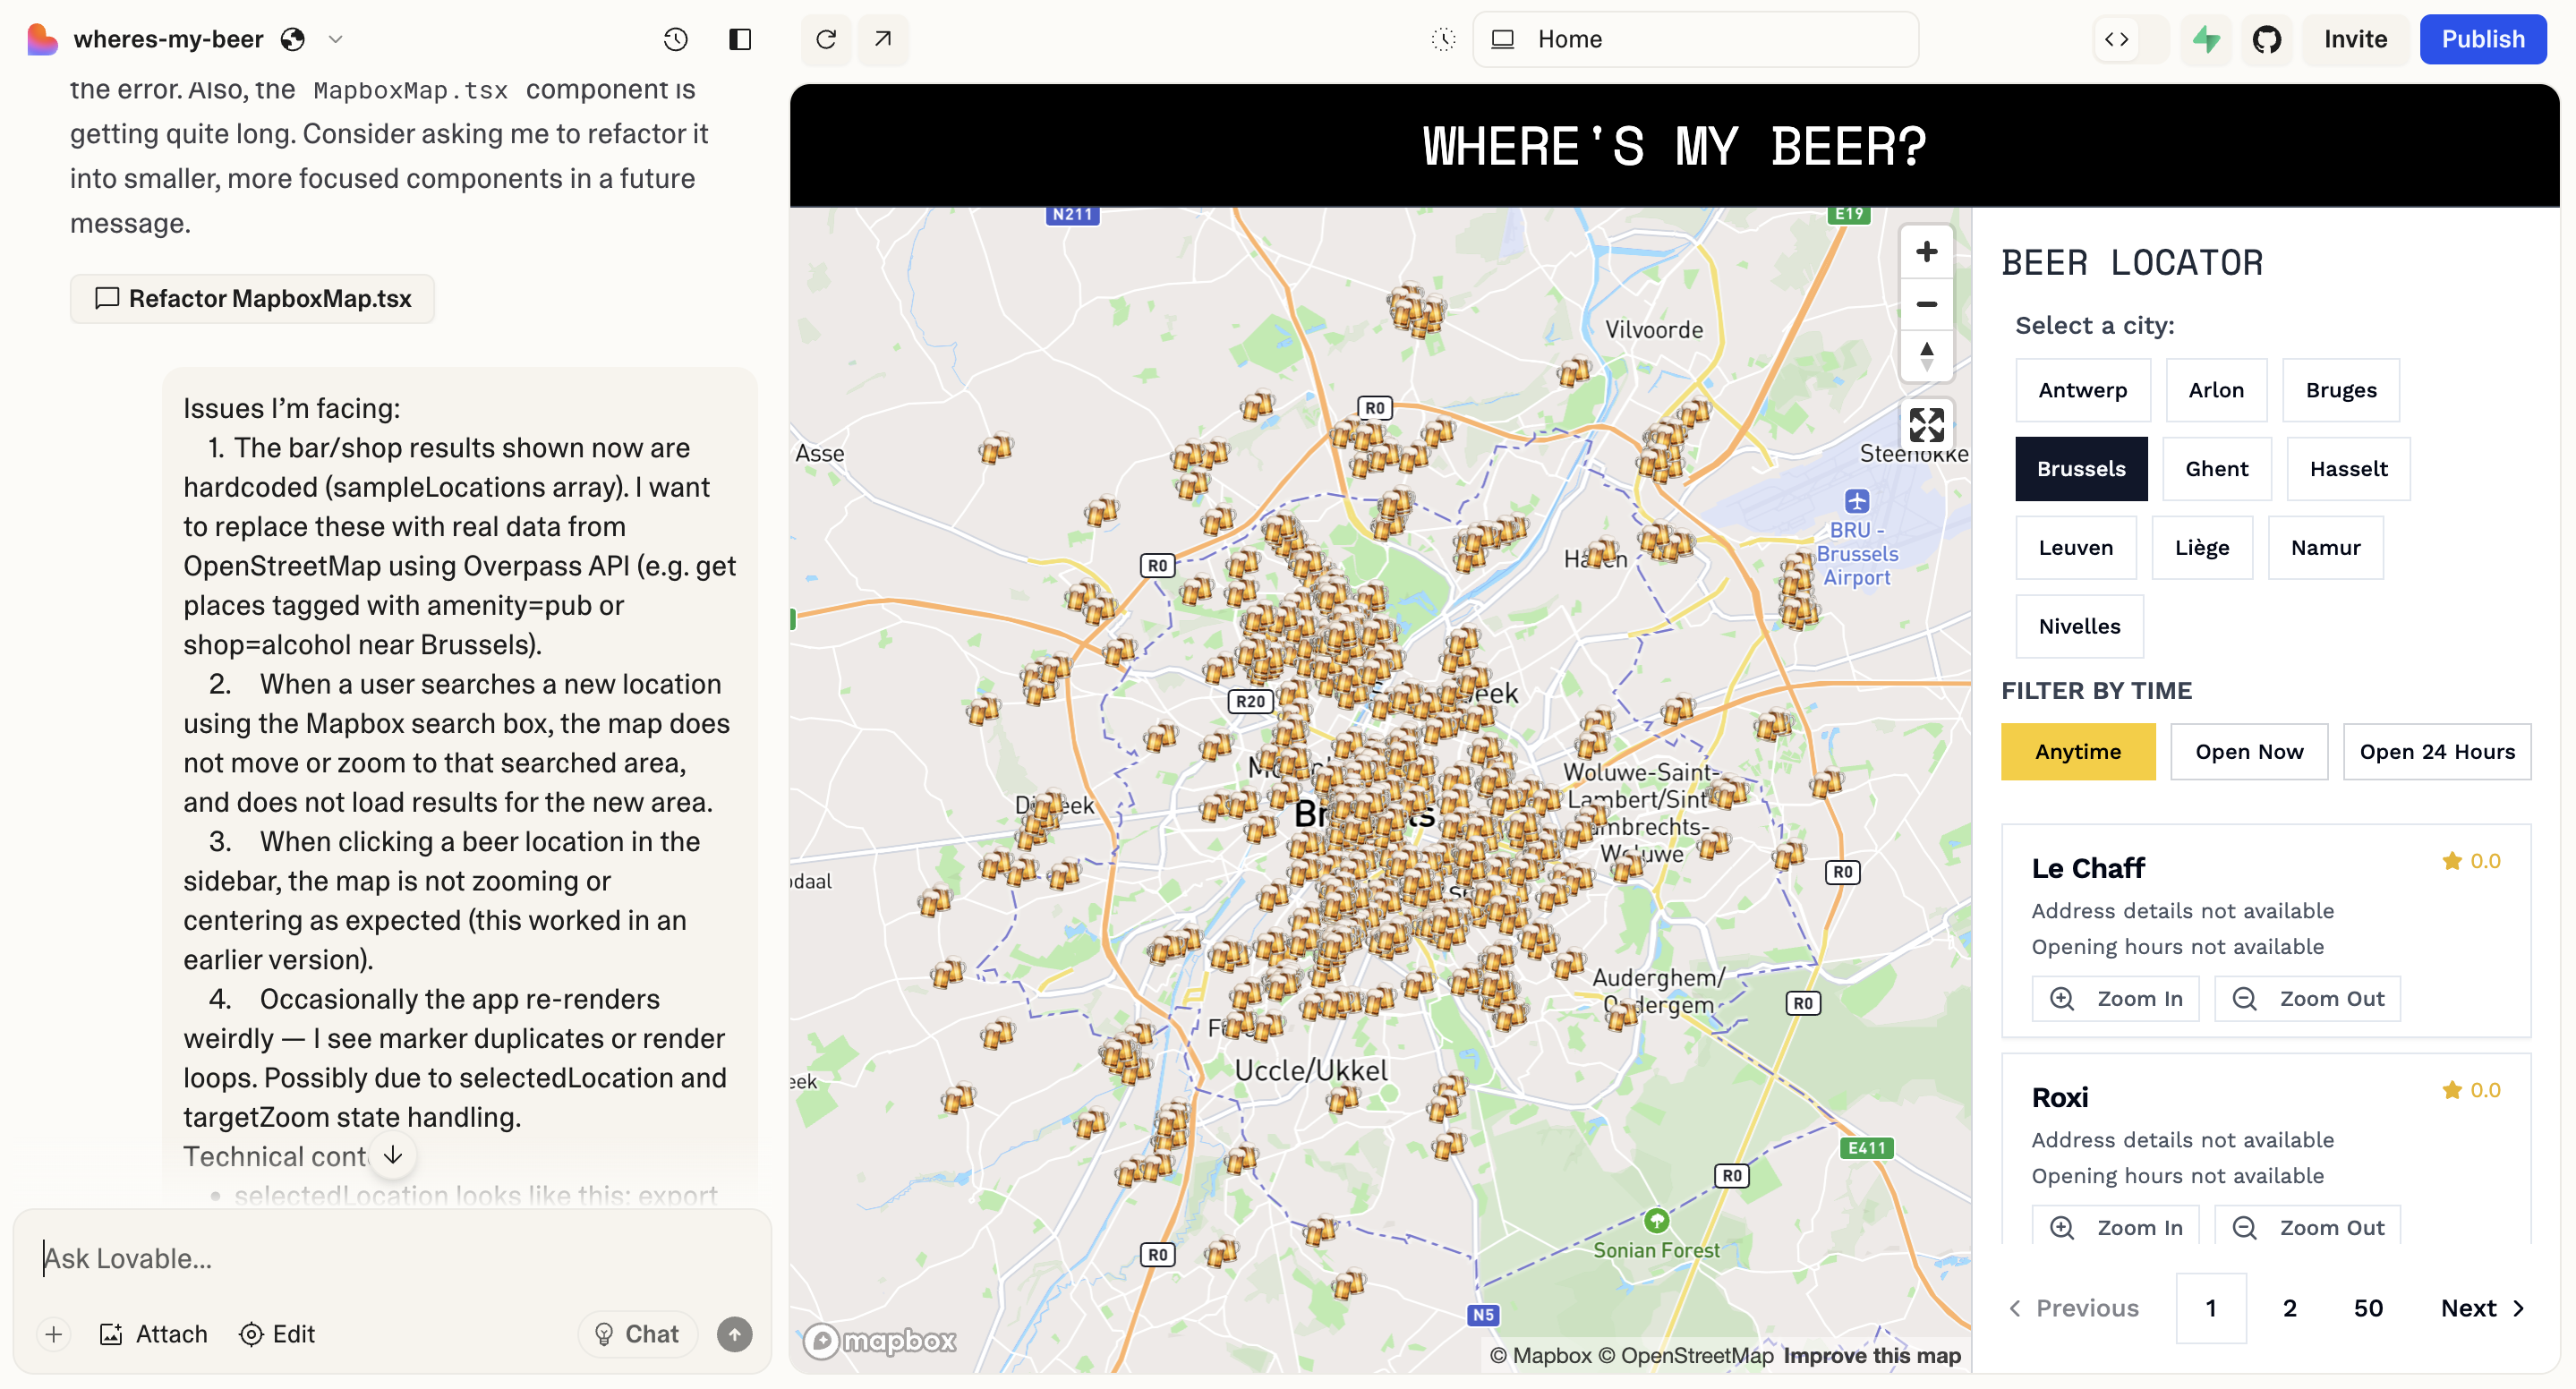Zoom Out on Le Chaff
The height and width of the screenshot is (1389, 2576).
point(2307,999)
